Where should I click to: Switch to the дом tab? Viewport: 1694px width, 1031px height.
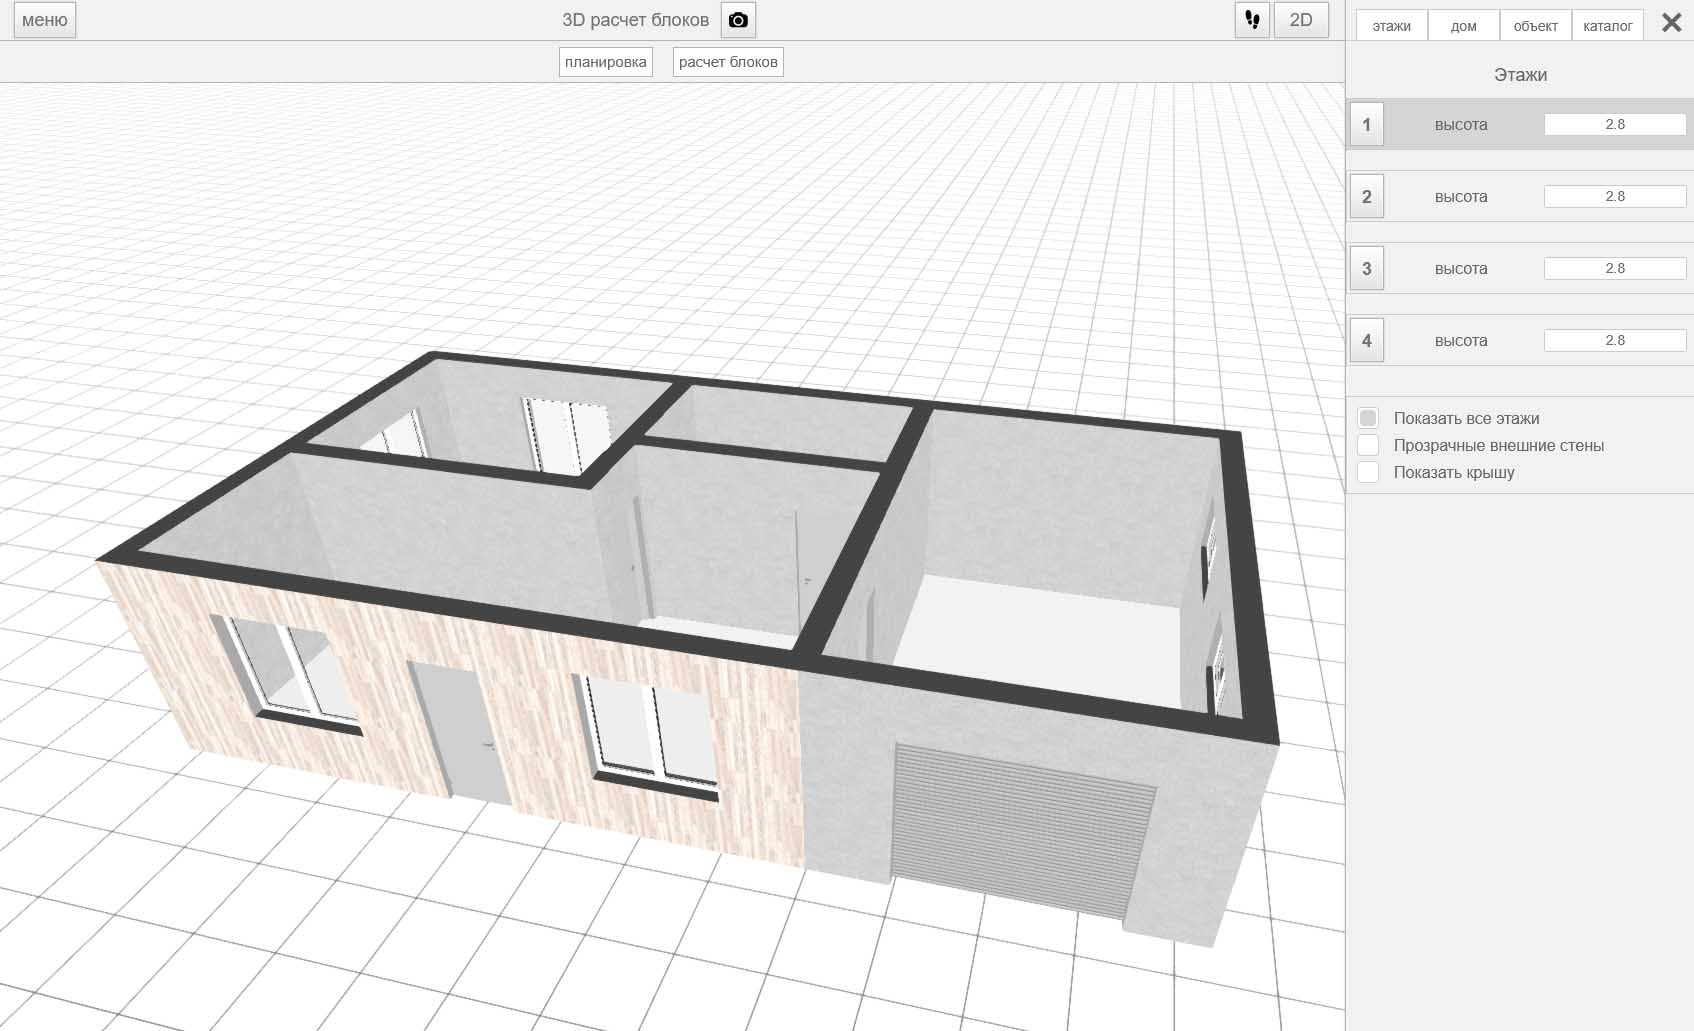coord(1463,26)
